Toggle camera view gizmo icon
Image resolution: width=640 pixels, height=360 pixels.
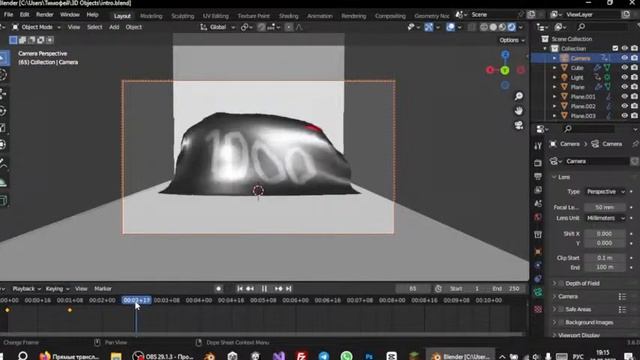(519, 125)
